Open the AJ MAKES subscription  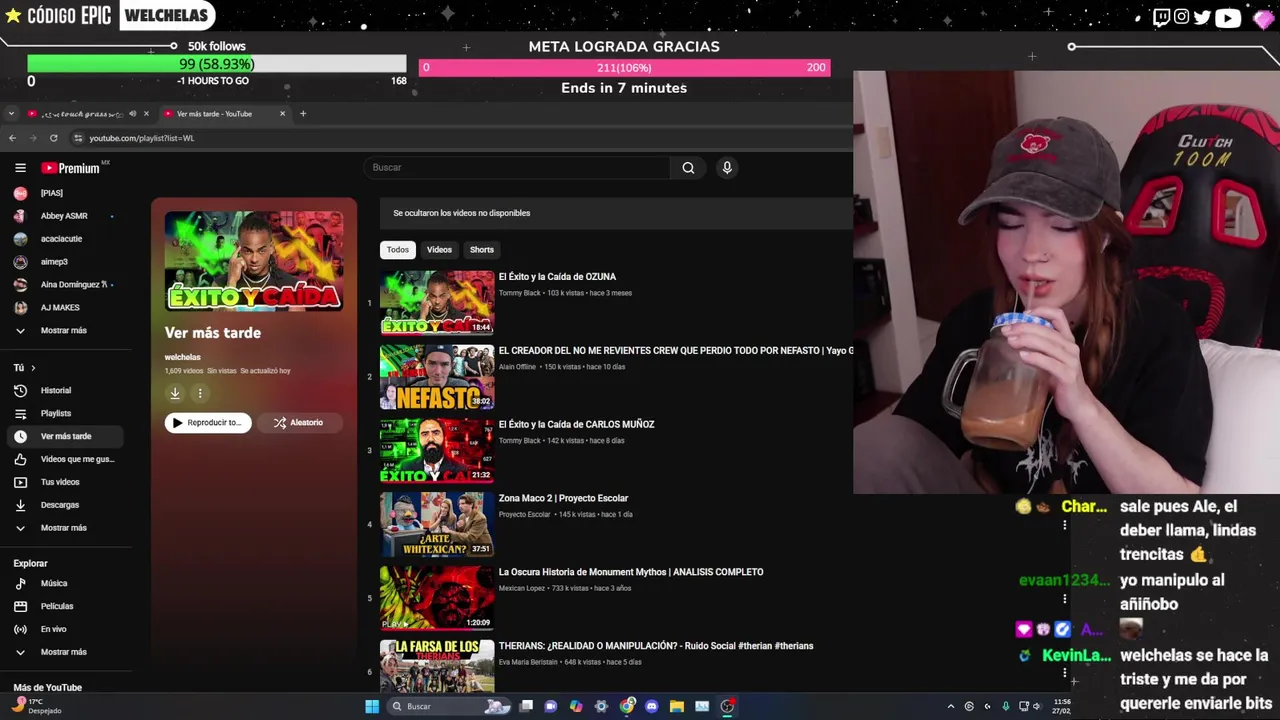[65, 307]
